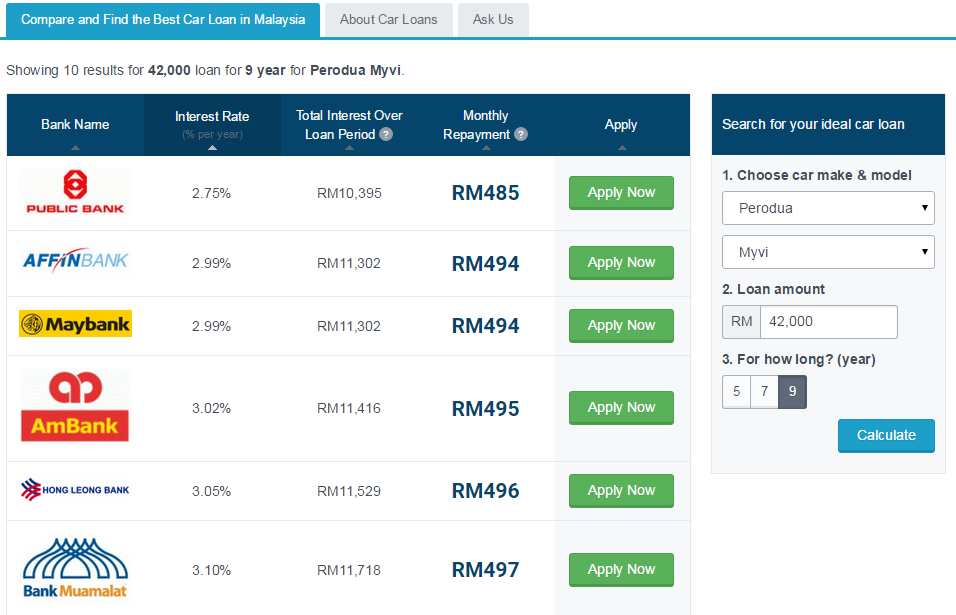Click the Affin Bank logo
956x615 pixels.
(75, 261)
